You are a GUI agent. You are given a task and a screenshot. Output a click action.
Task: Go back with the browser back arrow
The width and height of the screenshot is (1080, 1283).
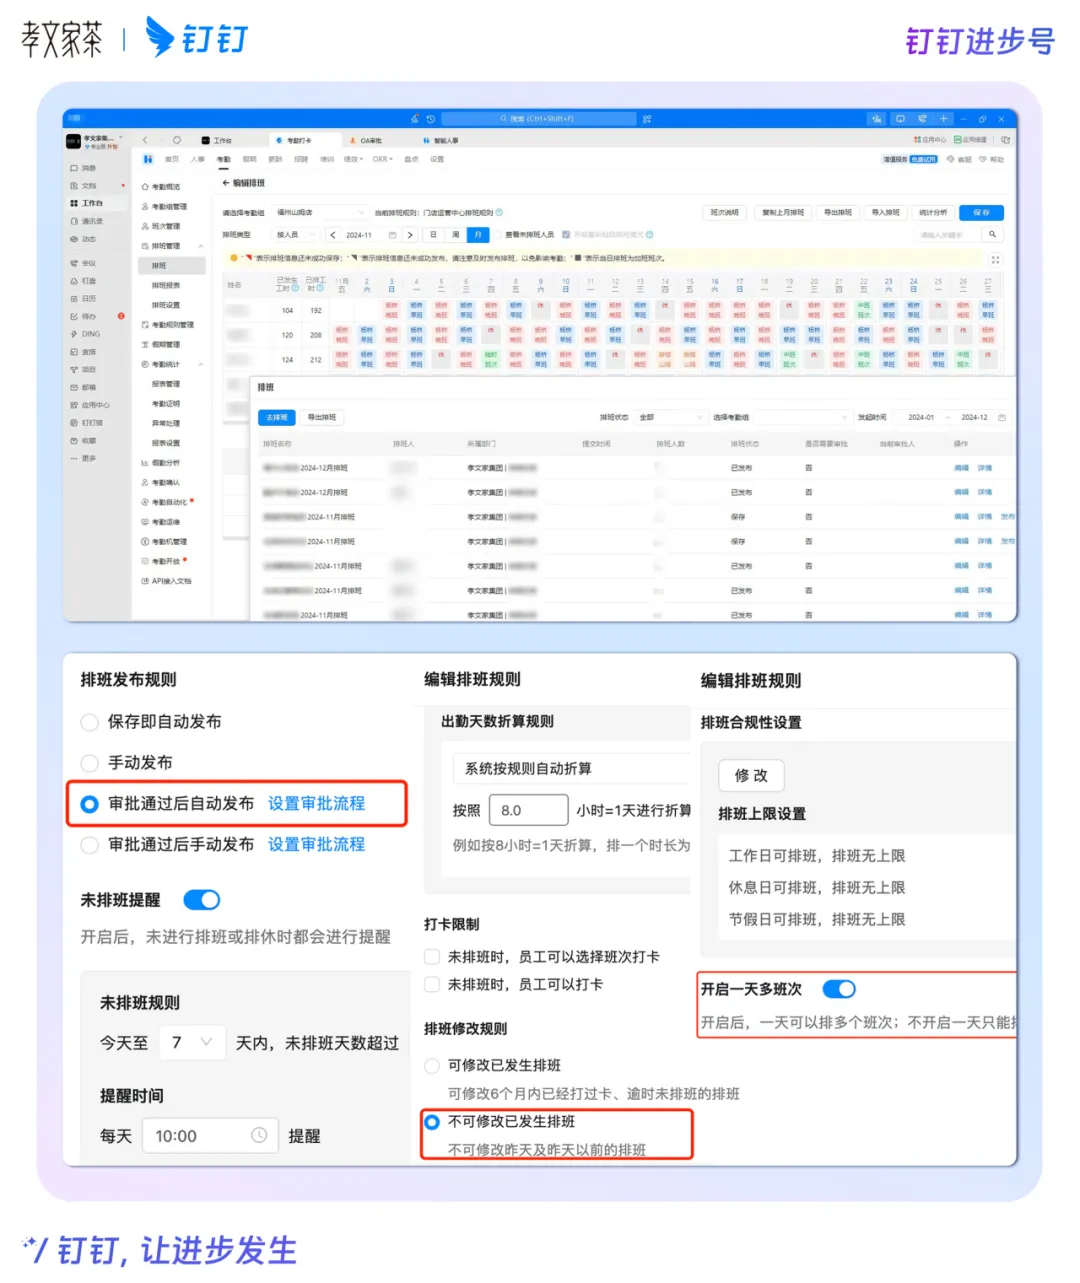click(145, 140)
